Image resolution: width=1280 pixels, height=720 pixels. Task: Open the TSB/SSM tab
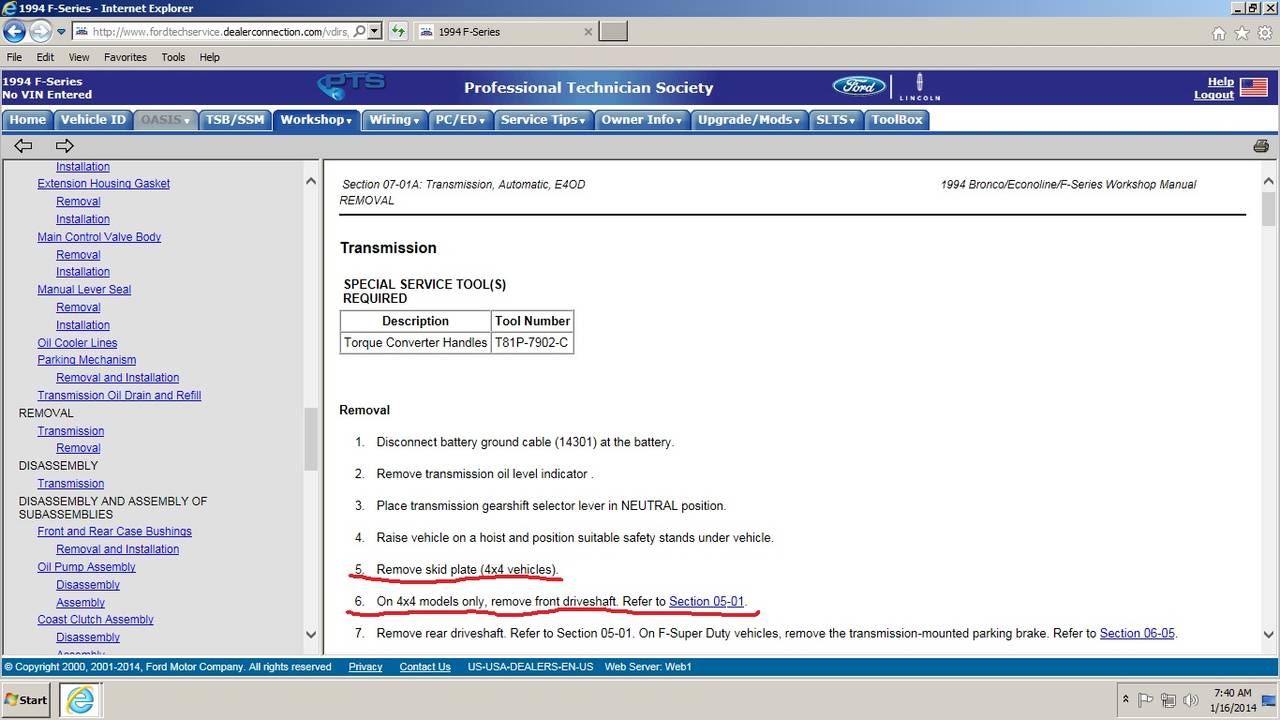click(235, 120)
